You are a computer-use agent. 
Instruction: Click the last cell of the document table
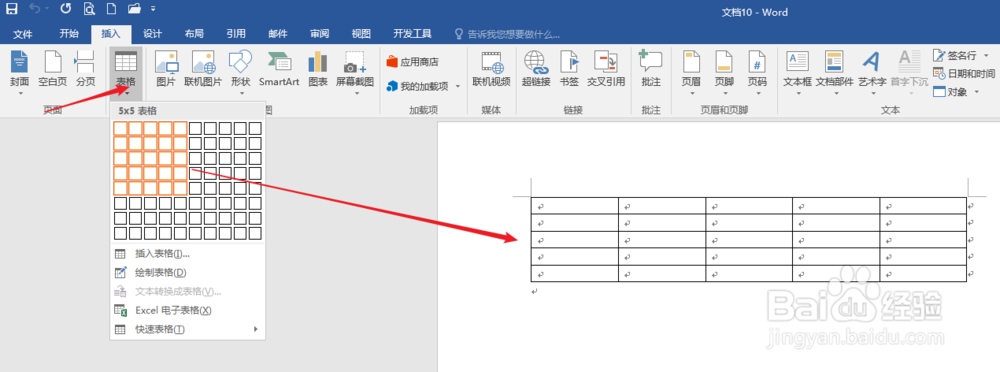(x=923, y=273)
